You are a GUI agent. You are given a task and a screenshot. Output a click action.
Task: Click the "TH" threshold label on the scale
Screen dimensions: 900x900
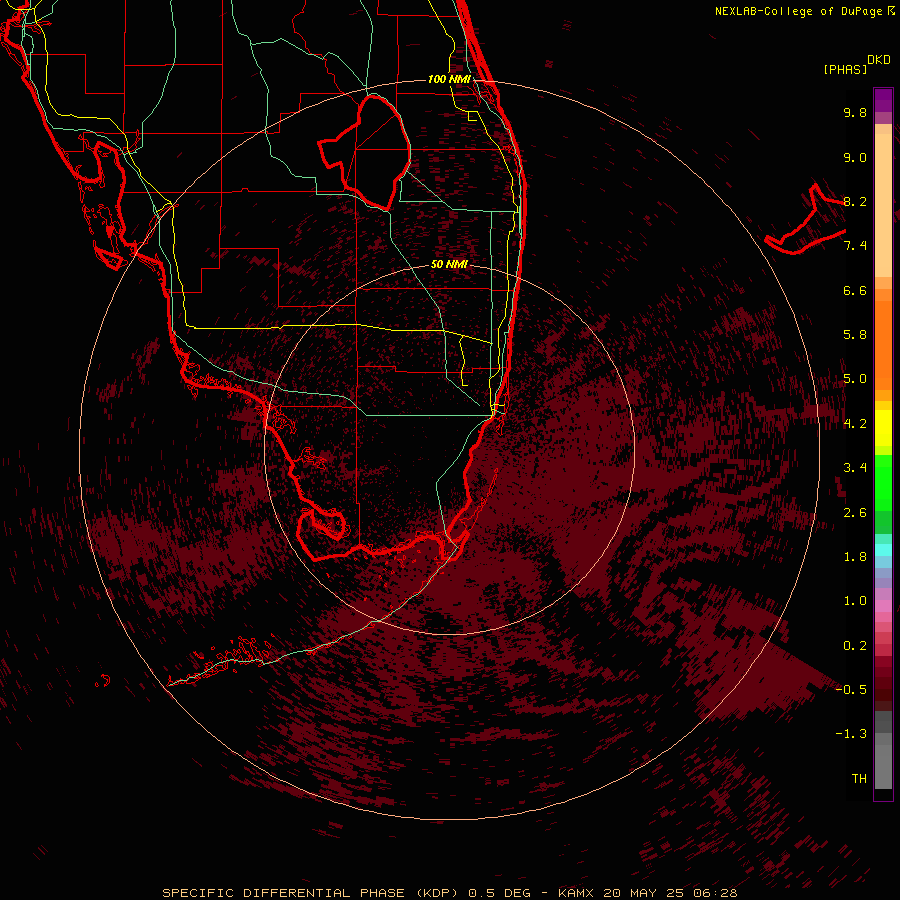pos(859,779)
